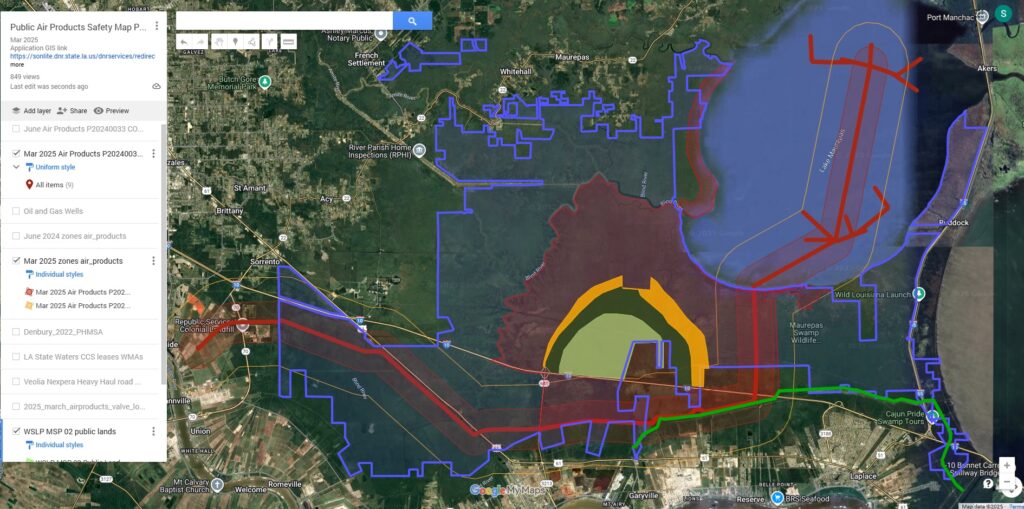Viewport: 1024px width, 509px height.
Task: Click the Undo arrow in map toolbar
Action: click(185, 42)
